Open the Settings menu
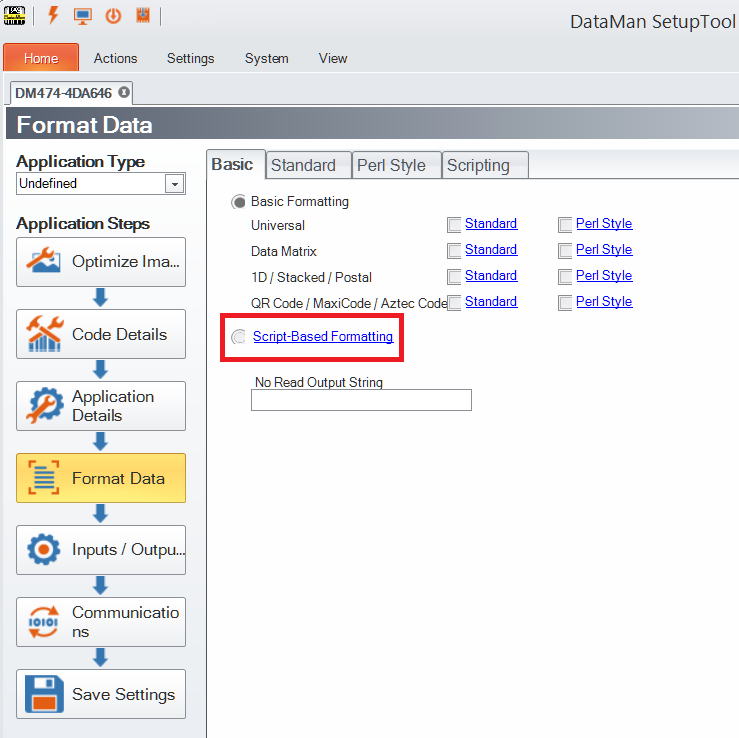 [190, 58]
